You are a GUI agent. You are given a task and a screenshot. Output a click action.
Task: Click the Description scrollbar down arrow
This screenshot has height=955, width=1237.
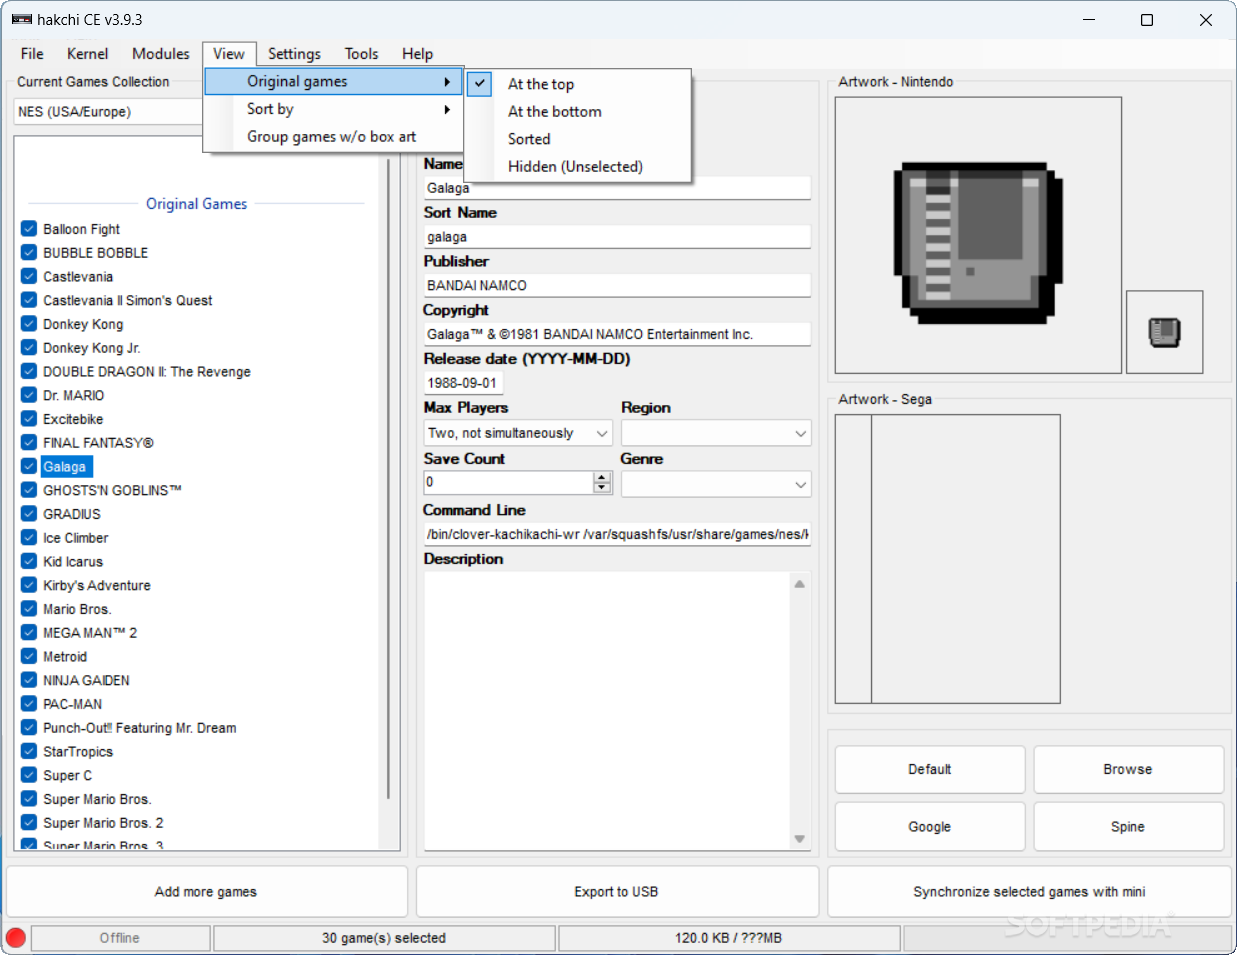click(x=800, y=839)
